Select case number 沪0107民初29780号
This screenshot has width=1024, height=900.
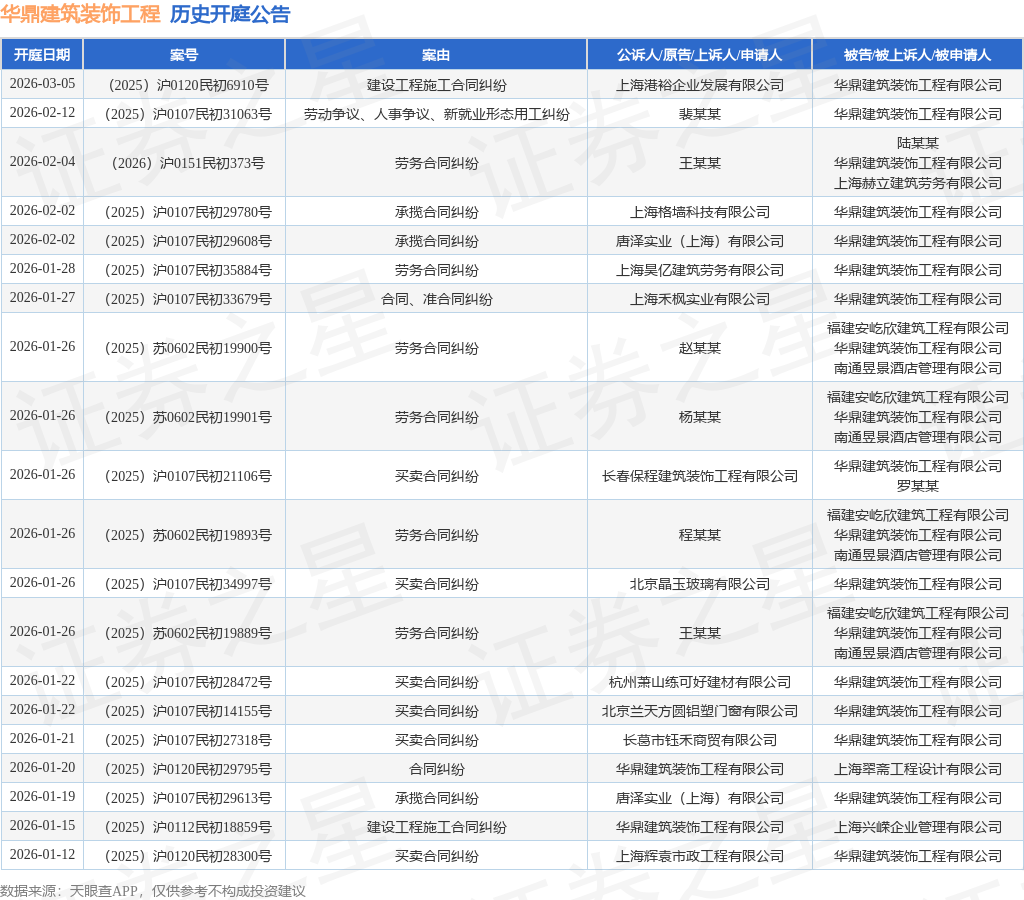coord(189,212)
